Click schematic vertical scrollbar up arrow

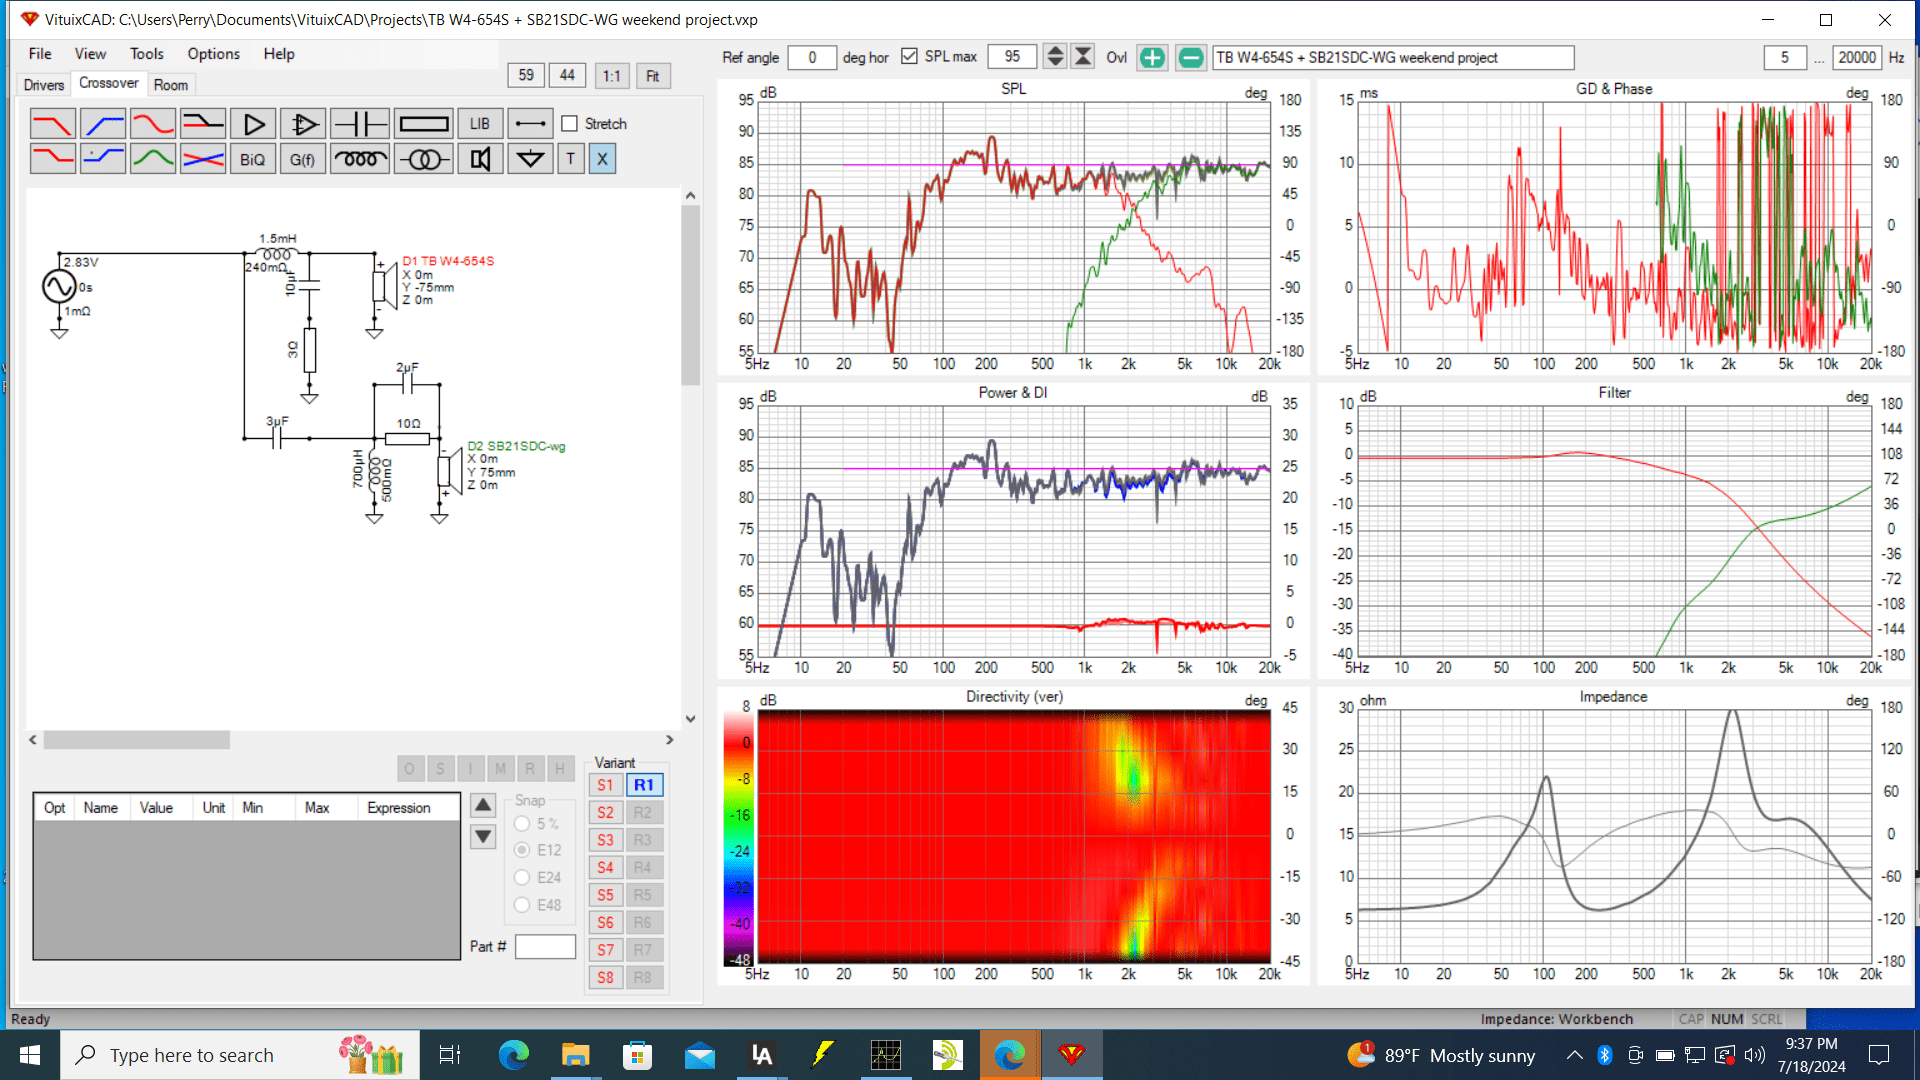coord(690,196)
